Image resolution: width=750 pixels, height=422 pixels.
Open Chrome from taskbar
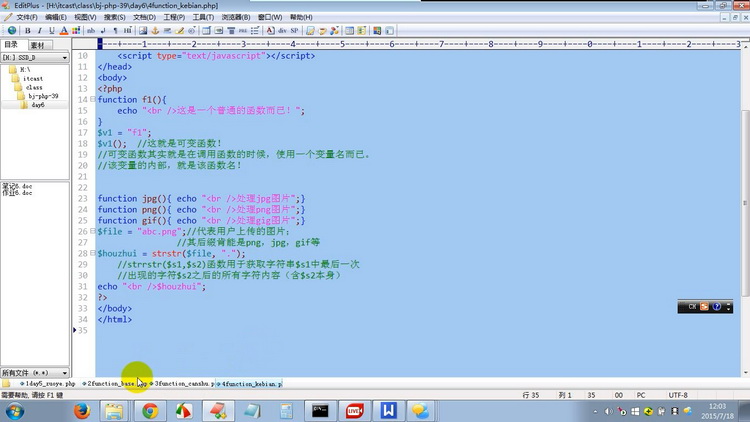pos(150,411)
